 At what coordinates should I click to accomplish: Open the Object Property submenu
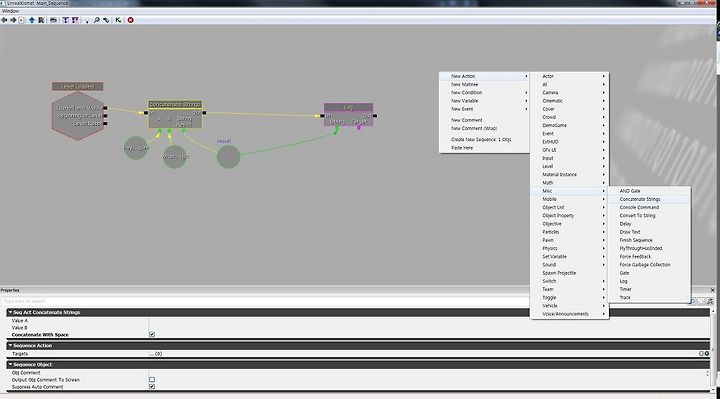point(569,216)
